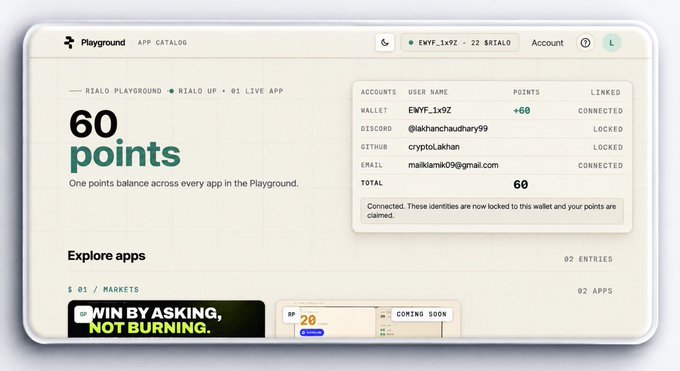This screenshot has height=371, width=680.
Task: Click the wallet pill EWYF_1x9Z - 22 $RIALO
Action: (460, 43)
